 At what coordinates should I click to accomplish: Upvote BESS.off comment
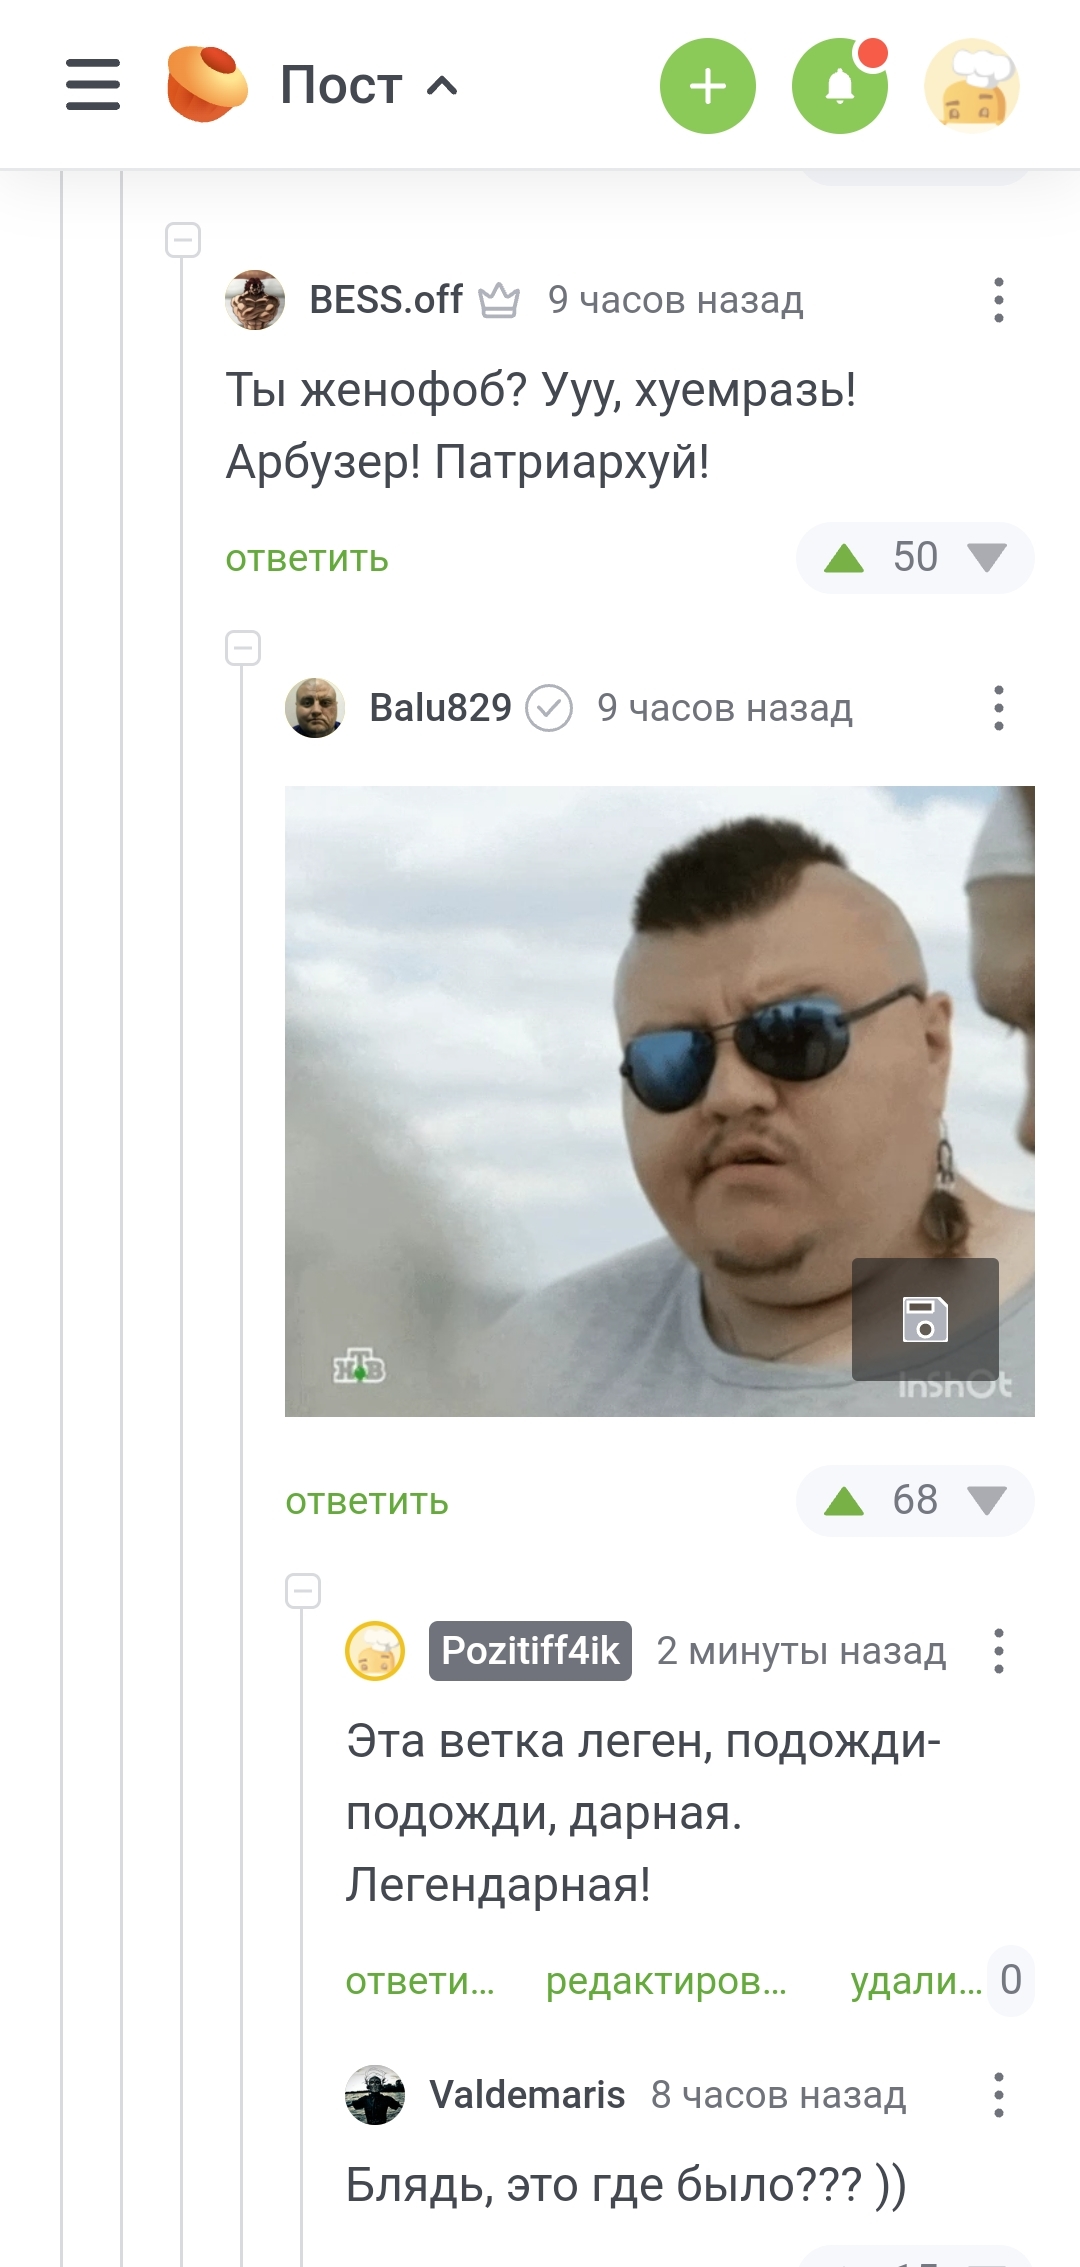pos(844,558)
